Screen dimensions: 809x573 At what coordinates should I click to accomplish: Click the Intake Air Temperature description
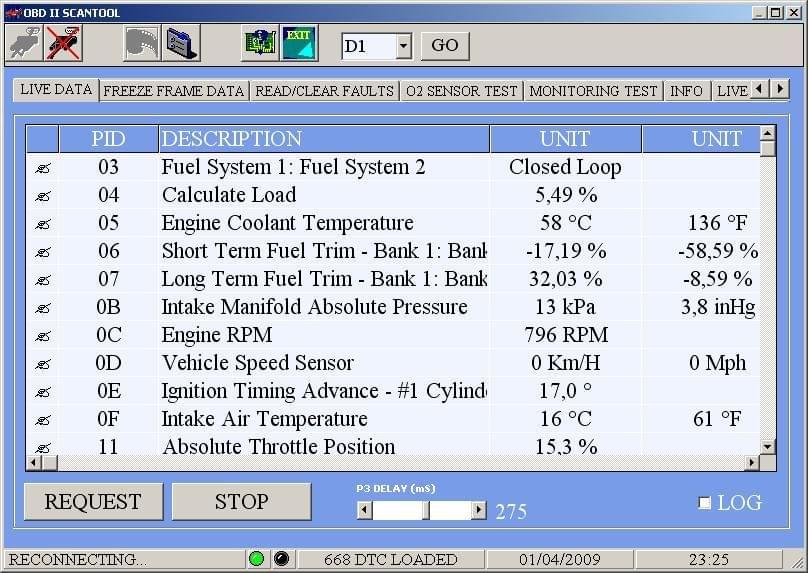pos(264,419)
